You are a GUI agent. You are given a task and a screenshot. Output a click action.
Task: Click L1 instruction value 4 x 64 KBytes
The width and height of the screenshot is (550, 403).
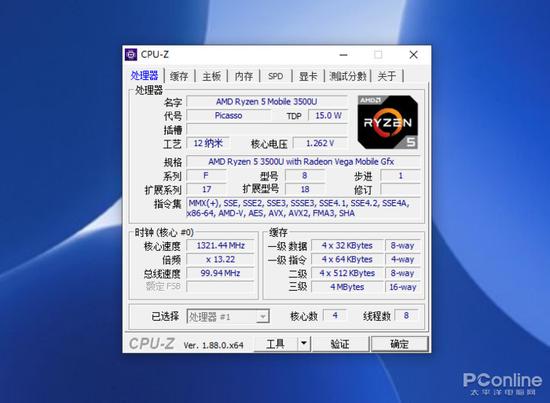[347, 260]
